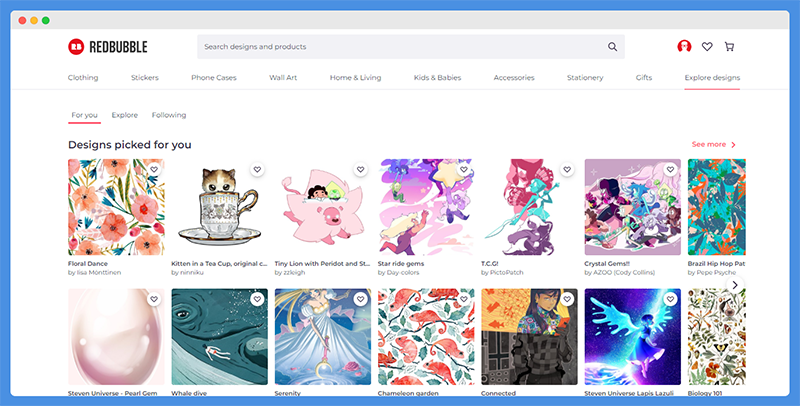Open the Accessories category

514,78
